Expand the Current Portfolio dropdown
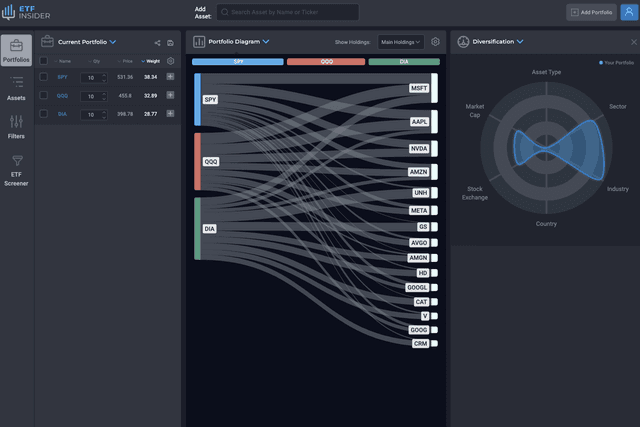This screenshot has width=640, height=427. point(113,42)
